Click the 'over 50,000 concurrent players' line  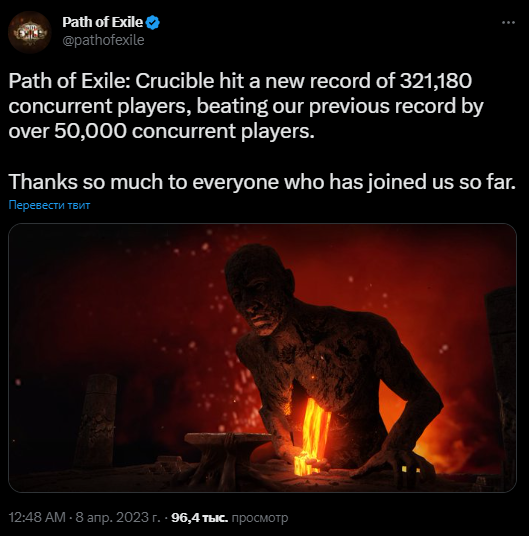pyautogui.click(x=161, y=131)
